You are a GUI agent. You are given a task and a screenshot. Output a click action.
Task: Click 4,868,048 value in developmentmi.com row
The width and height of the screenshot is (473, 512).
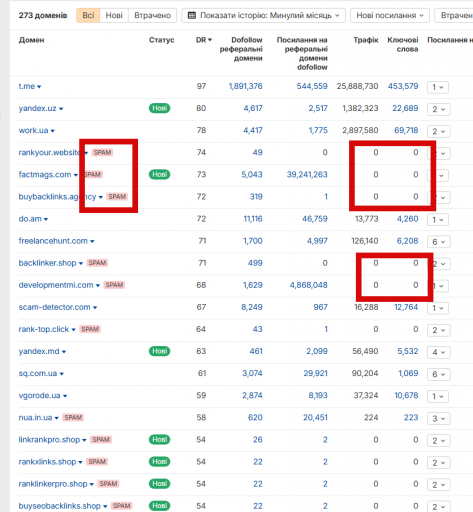click(x=308, y=285)
